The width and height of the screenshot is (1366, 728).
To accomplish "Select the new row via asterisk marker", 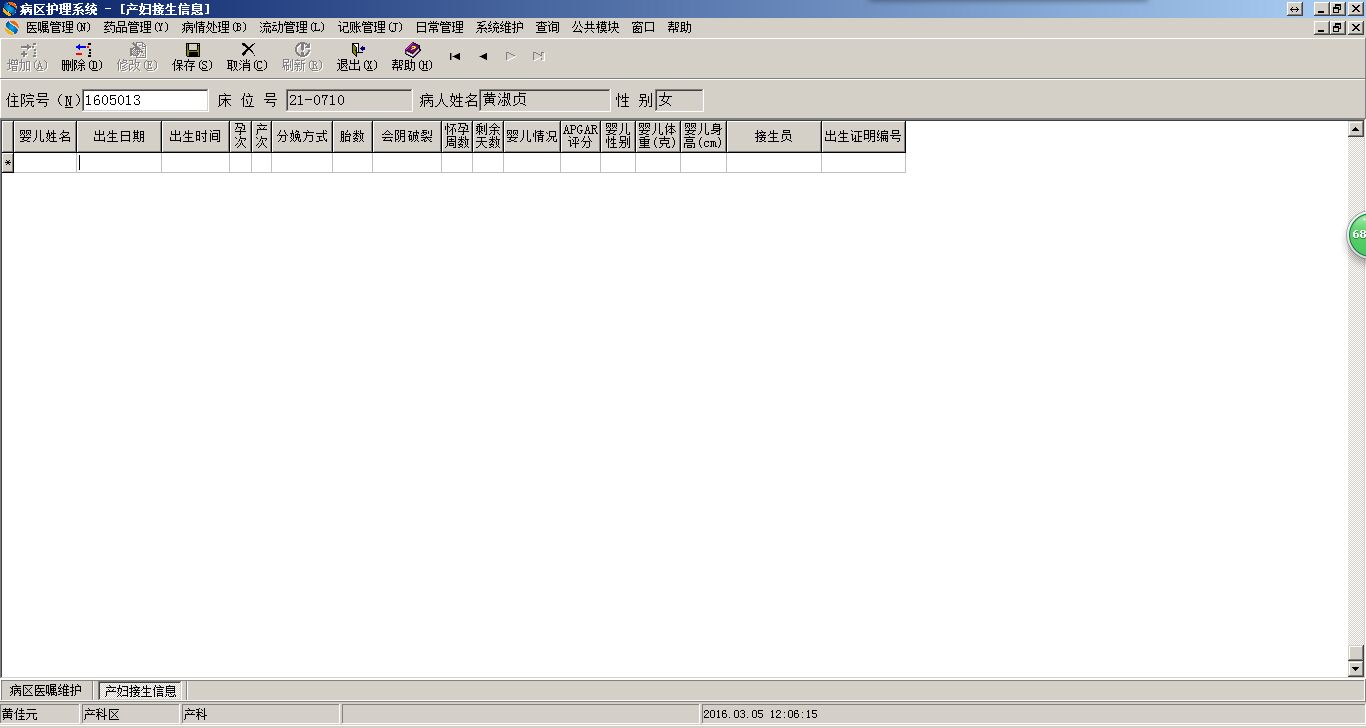I will pyautogui.click(x=8, y=163).
